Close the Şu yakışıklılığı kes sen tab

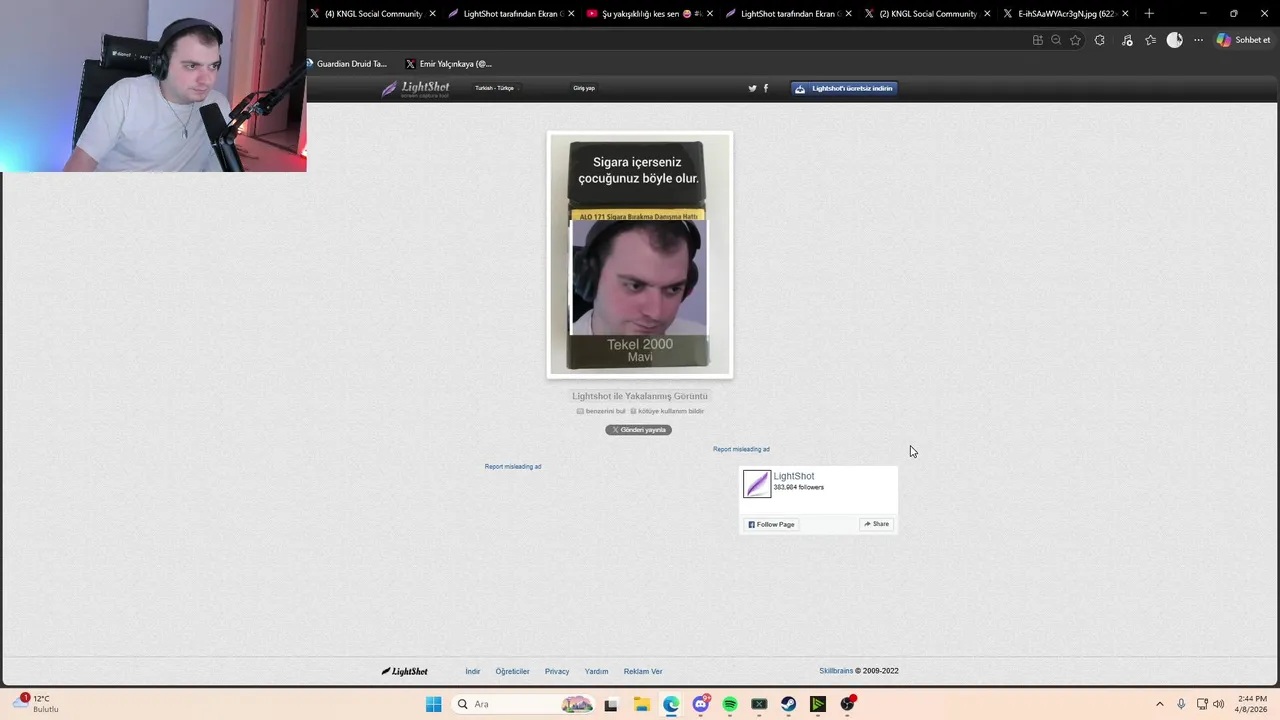(x=709, y=14)
